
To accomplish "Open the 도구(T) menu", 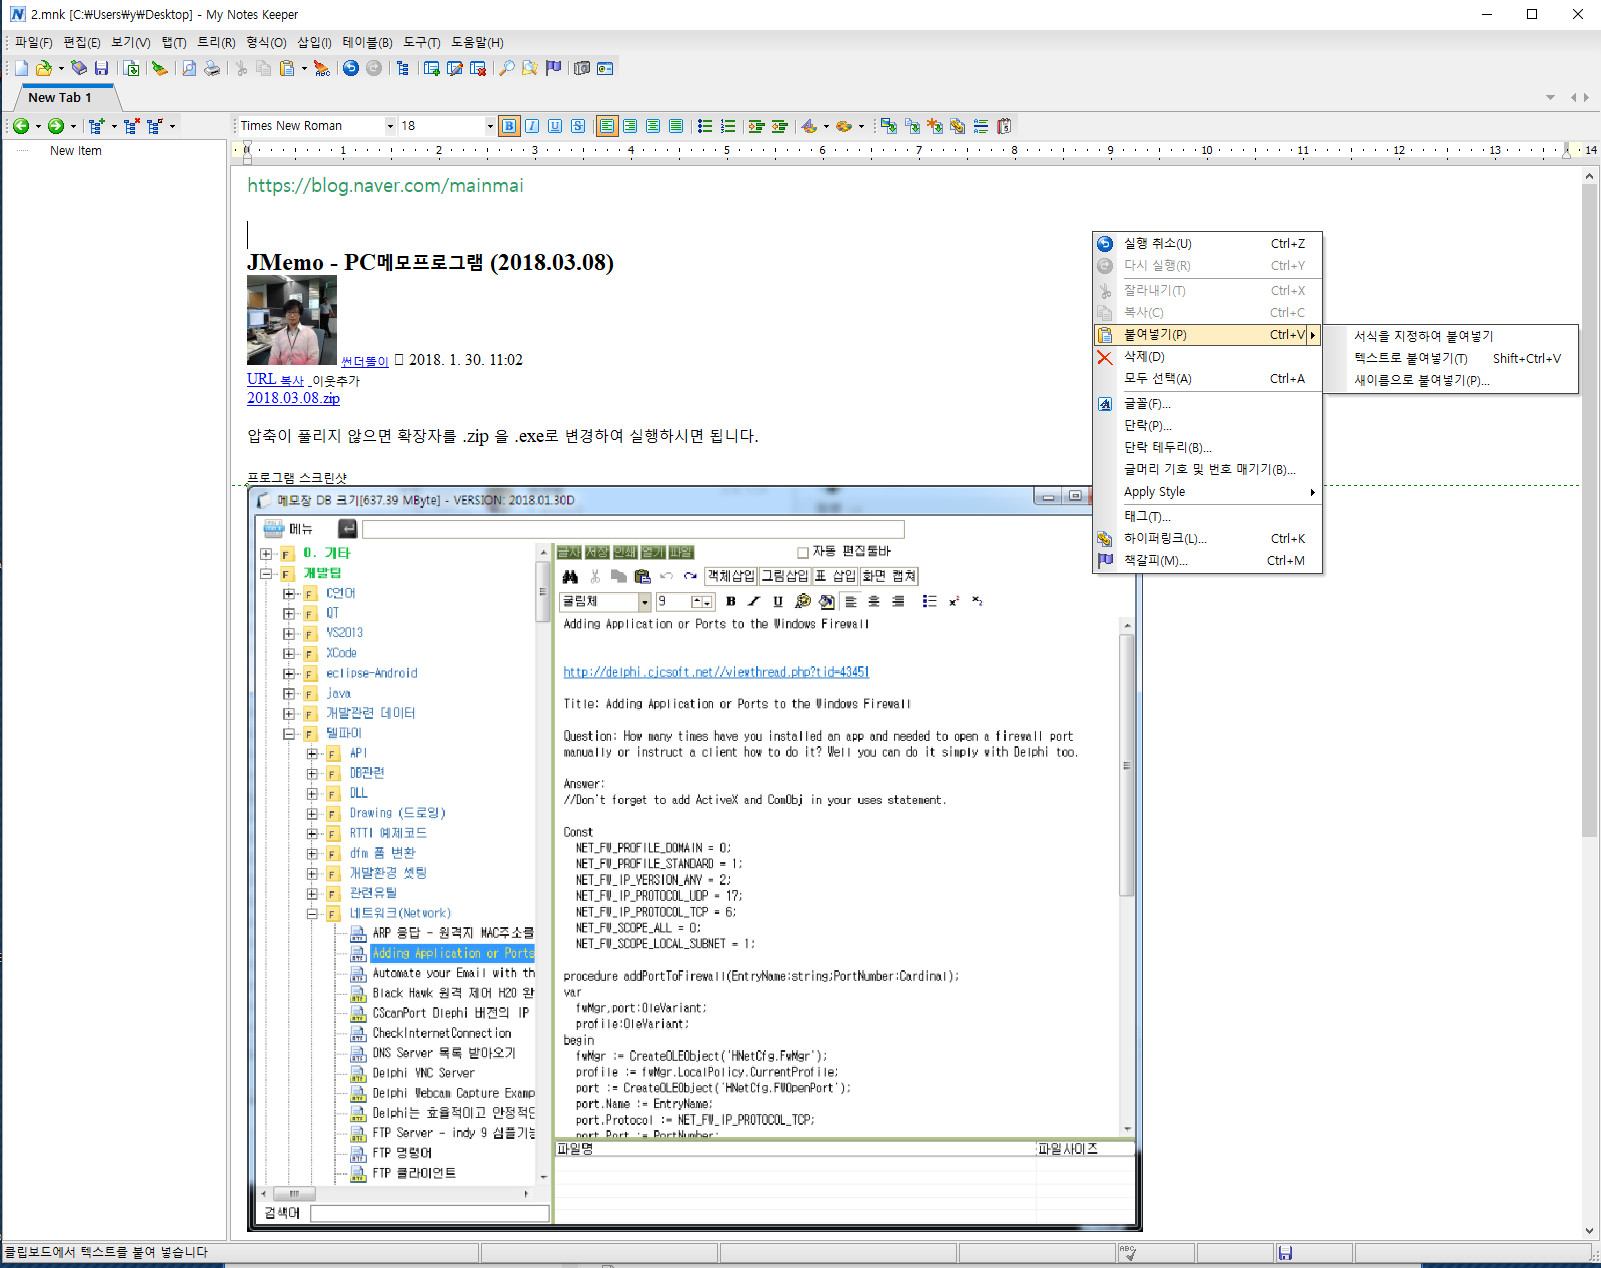I will [x=421, y=42].
